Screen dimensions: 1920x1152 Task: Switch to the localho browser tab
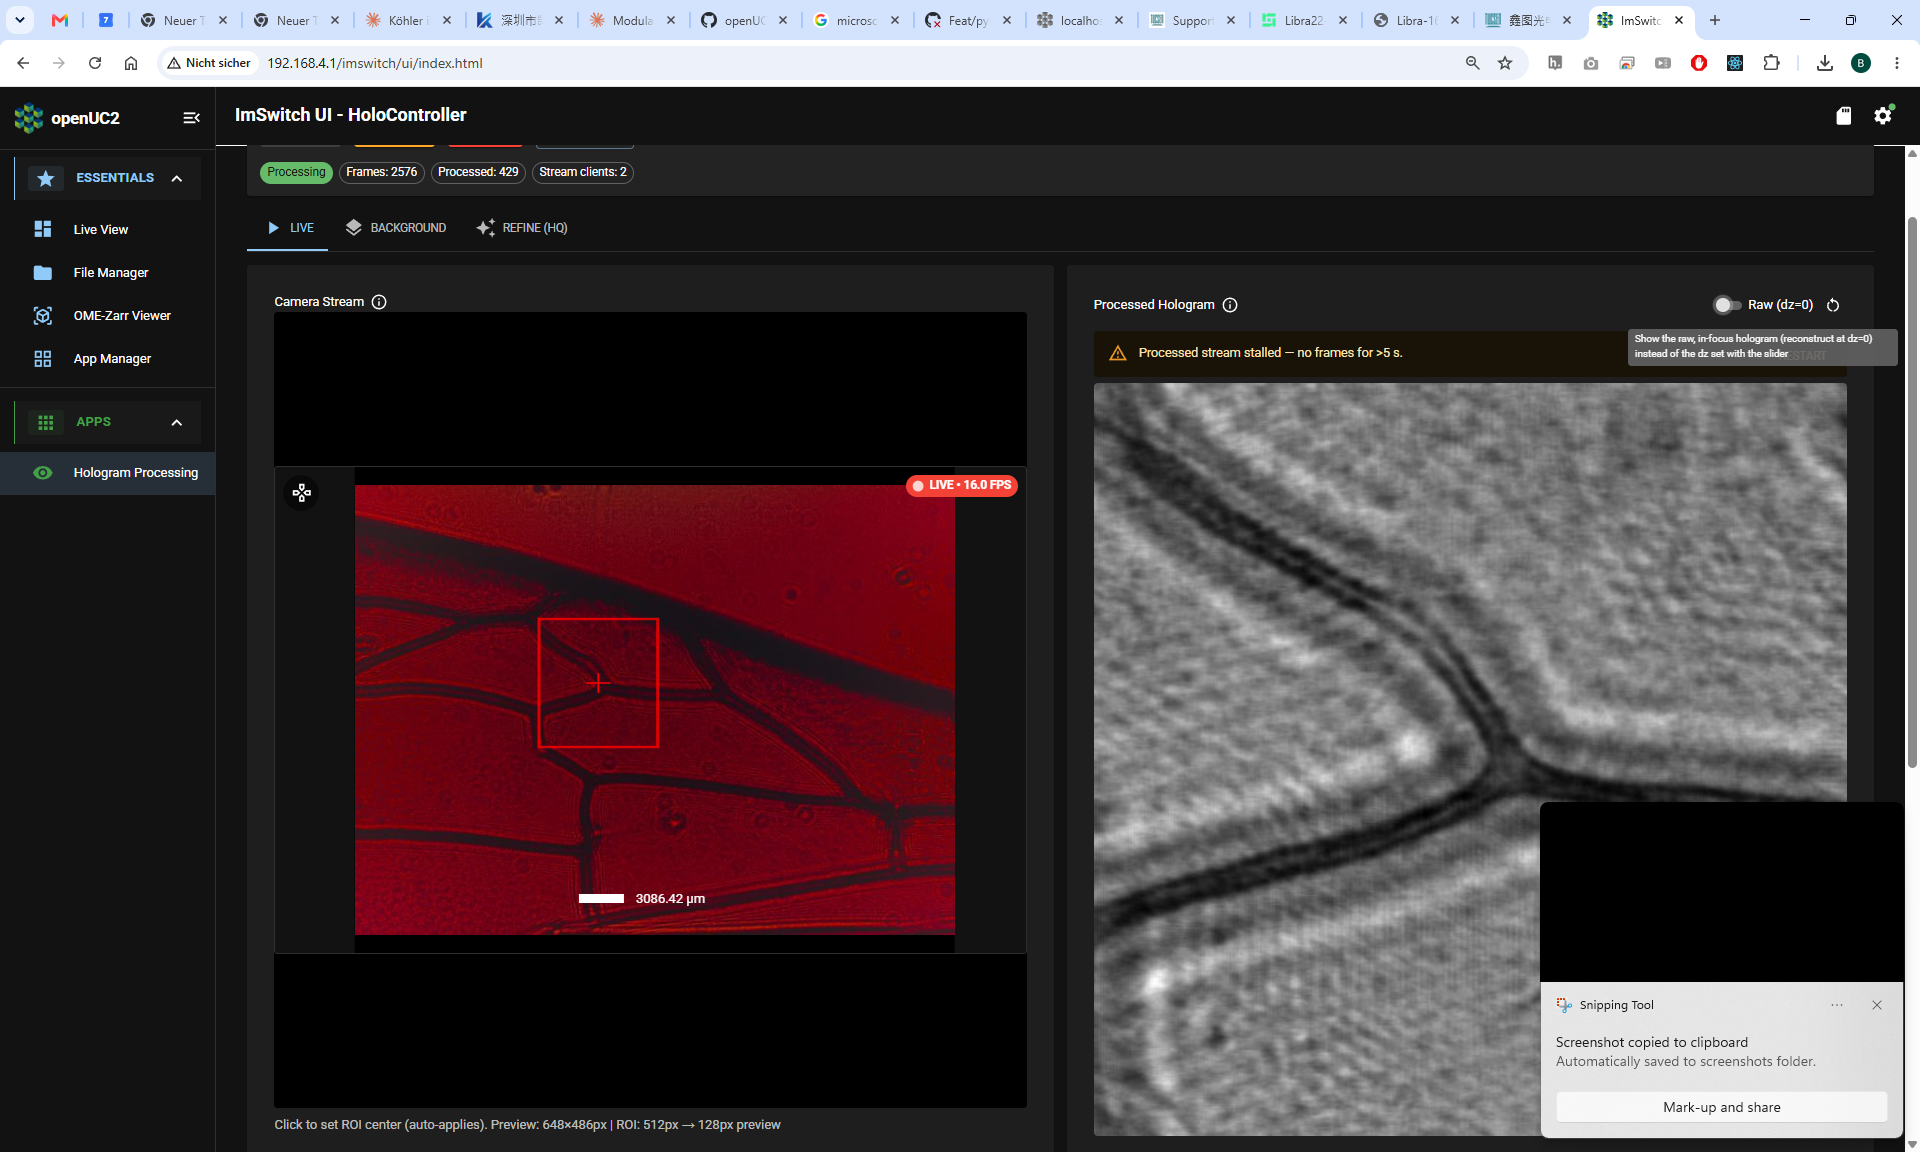point(1080,20)
